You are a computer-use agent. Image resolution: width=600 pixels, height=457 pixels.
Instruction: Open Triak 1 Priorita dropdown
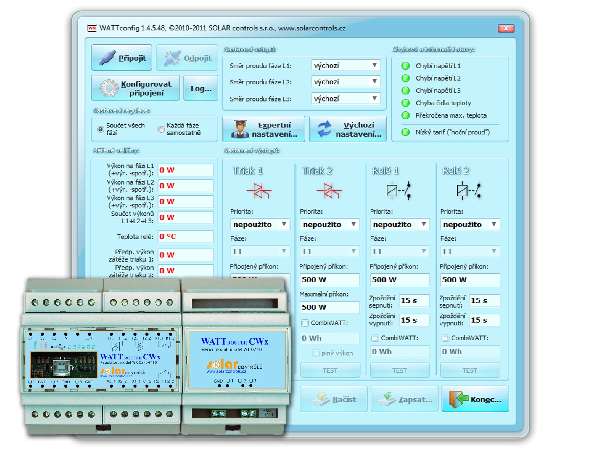coord(259,224)
